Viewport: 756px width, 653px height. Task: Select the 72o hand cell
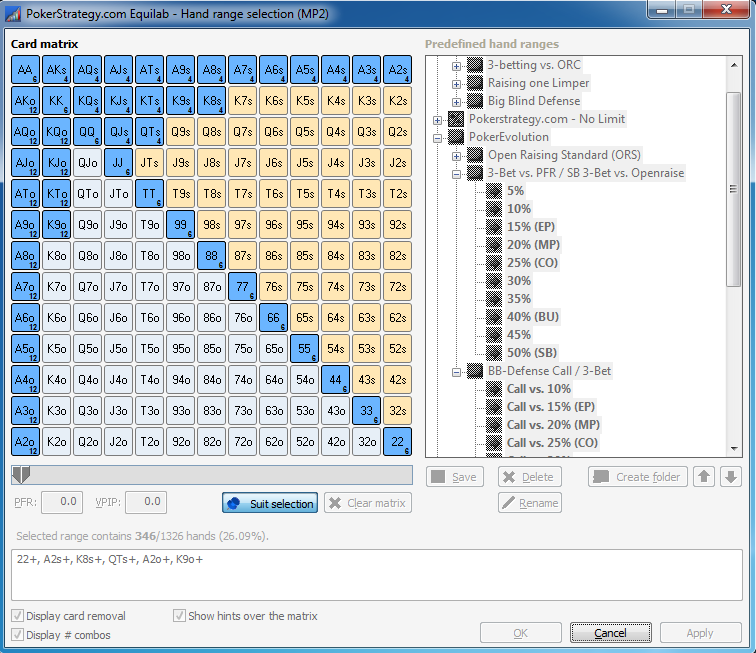[x=243, y=441]
